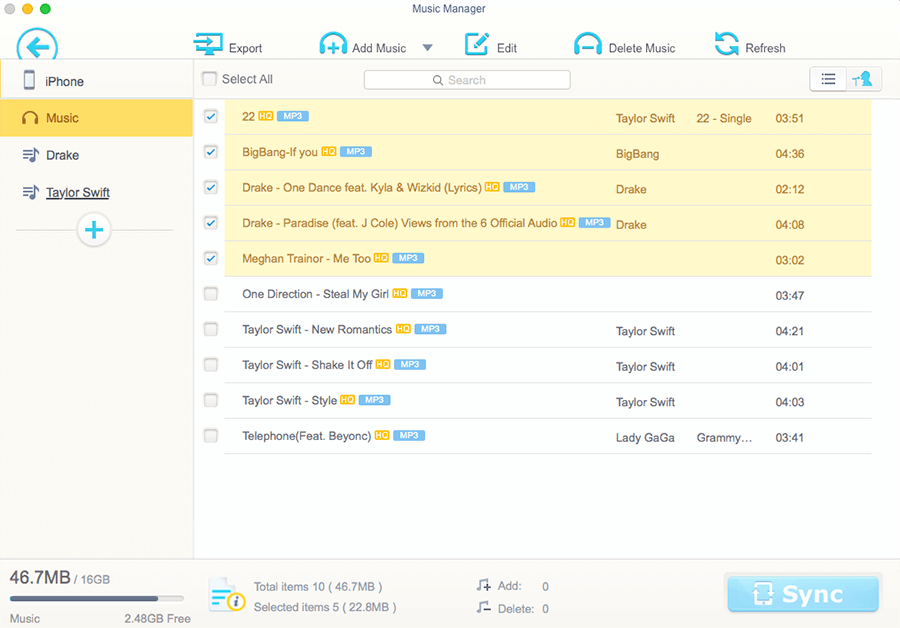Add new playlist with plus button
This screenshot has width=900, height=628.
pyautogui.click(x=94, y=230)
